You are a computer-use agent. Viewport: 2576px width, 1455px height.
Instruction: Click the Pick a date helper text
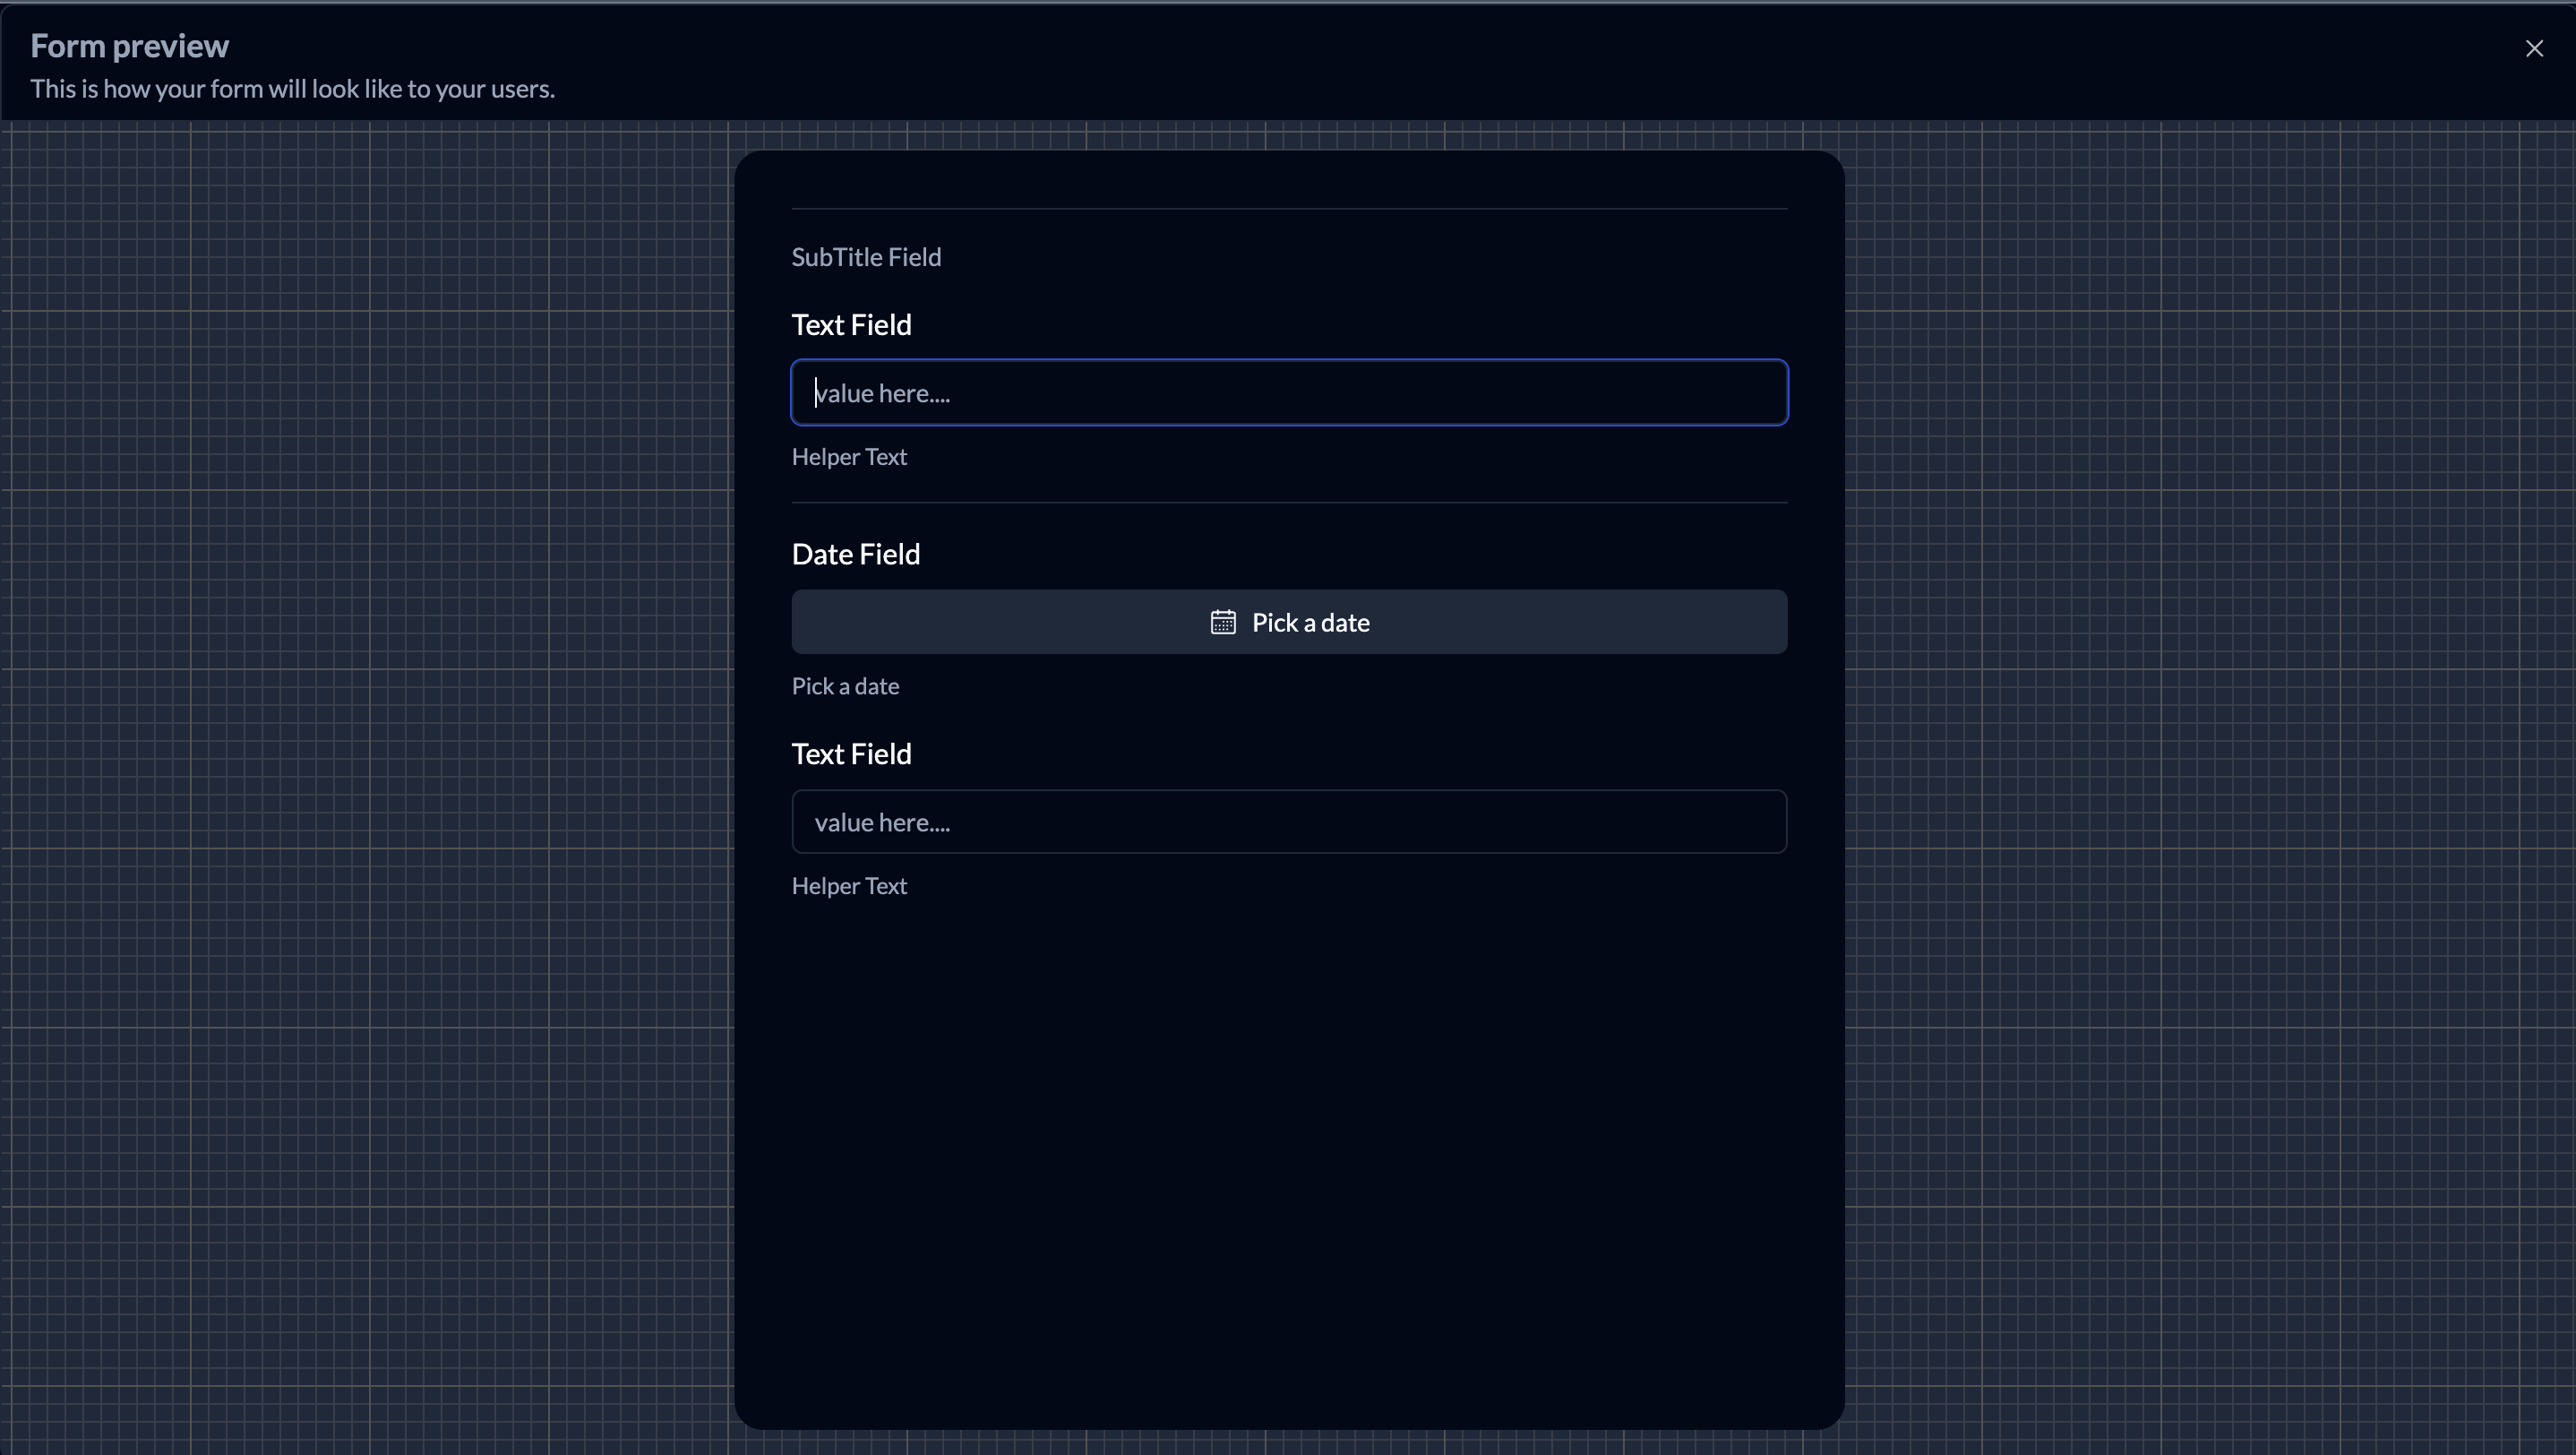pyautogui.click(x=845, y=686)
